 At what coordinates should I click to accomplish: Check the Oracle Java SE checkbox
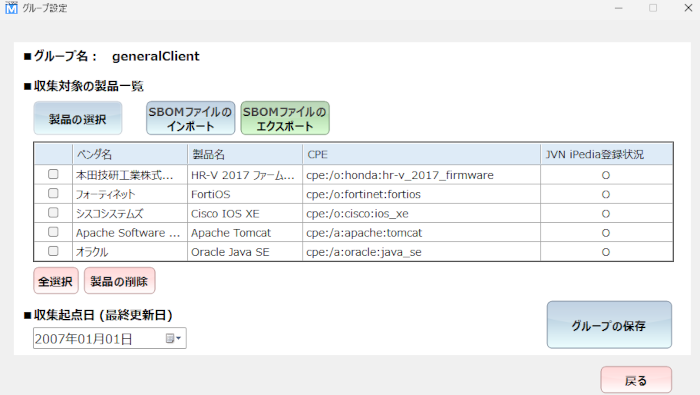click(x=53, y=251)
